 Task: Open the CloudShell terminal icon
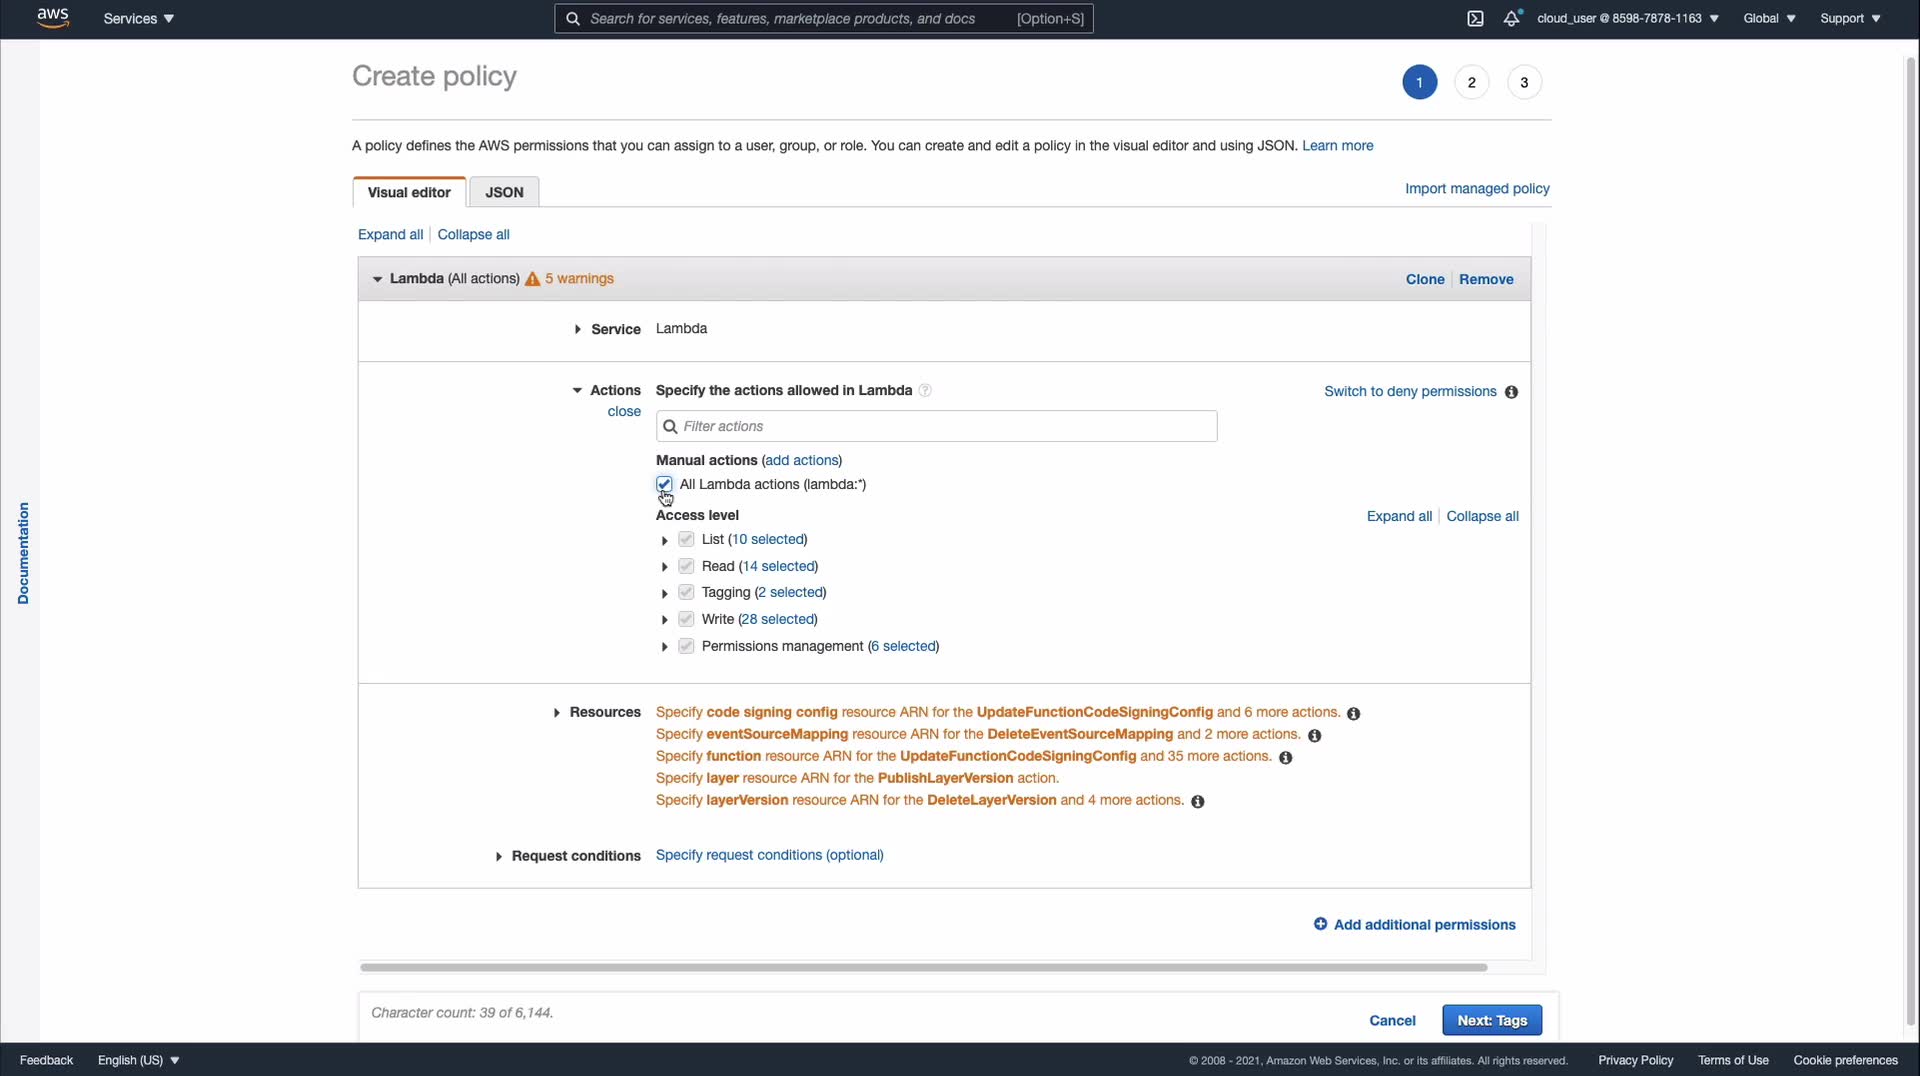[x=1475, y=18]
